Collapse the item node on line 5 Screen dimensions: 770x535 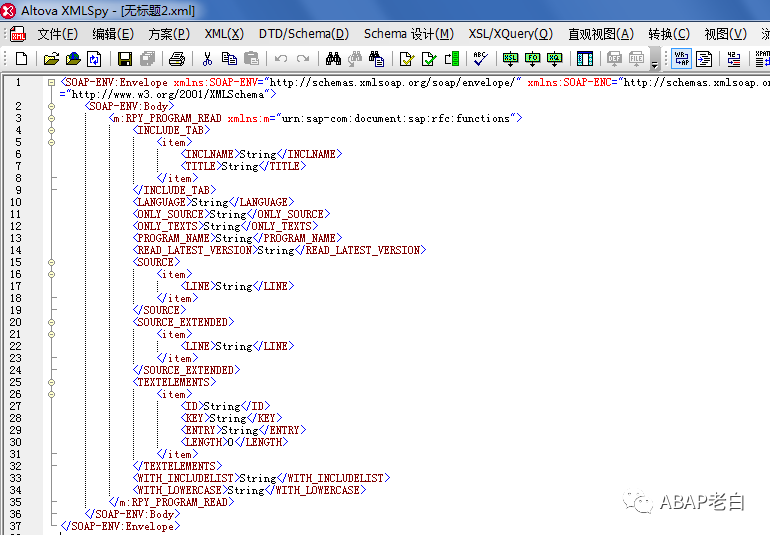[52, 142]
